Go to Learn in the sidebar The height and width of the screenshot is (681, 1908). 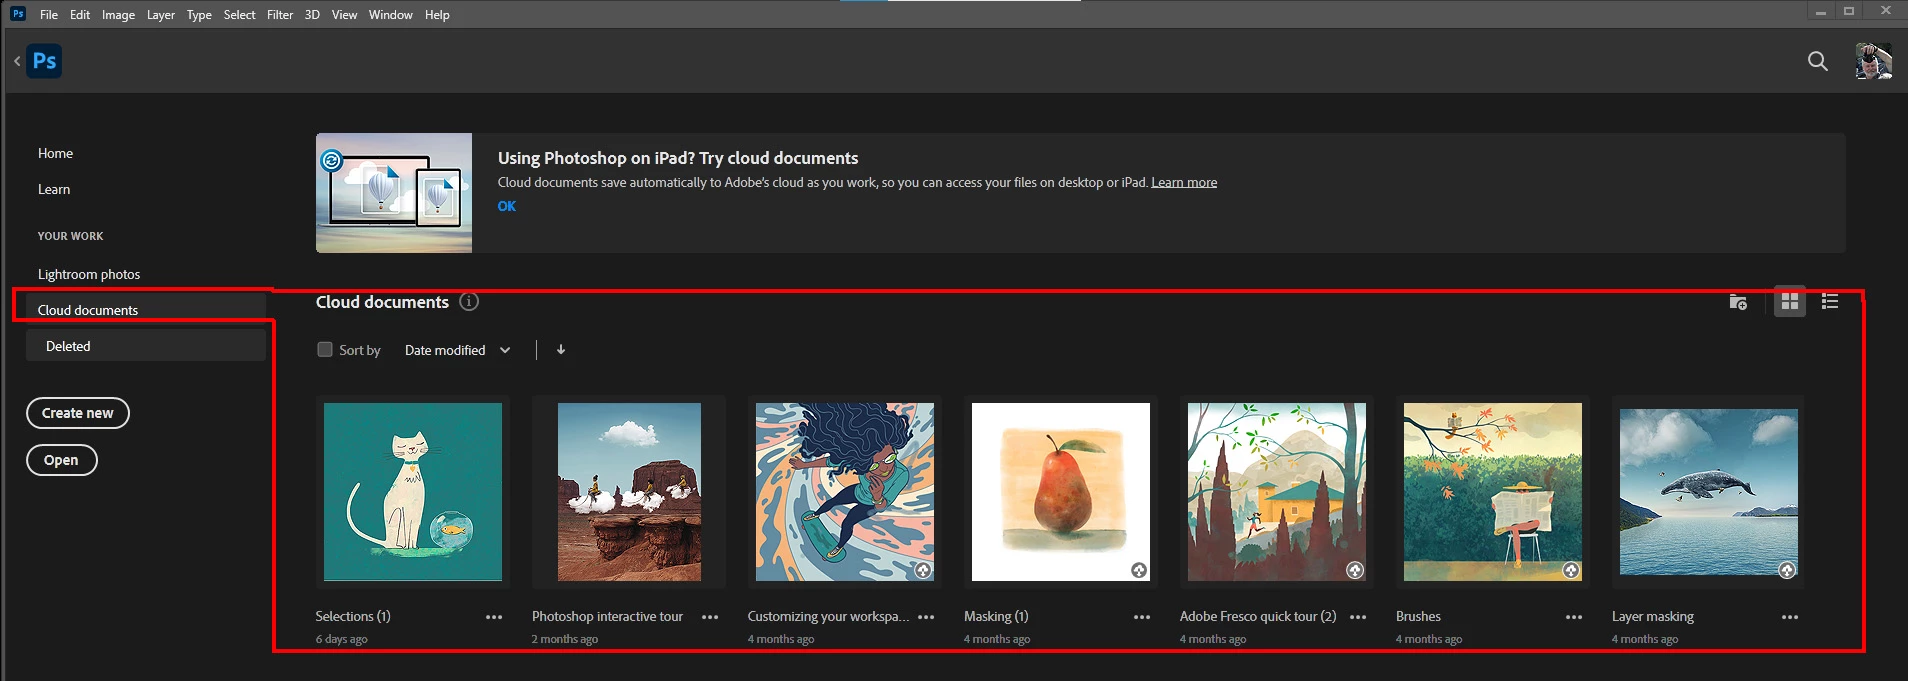tap(54, 189)
